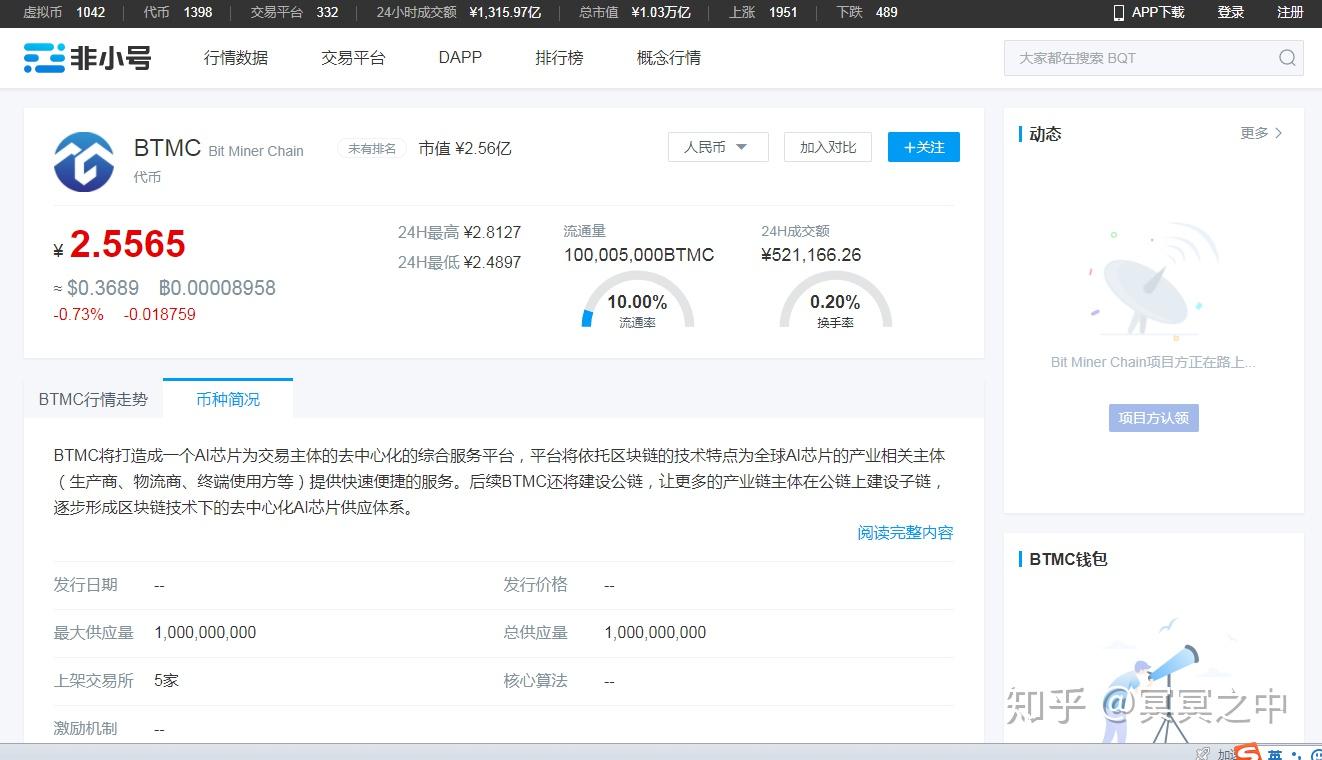This screenshot has width=1322, height=760.
Task: Open the 排行榜 navigation menu
Action: click(558, 57)
